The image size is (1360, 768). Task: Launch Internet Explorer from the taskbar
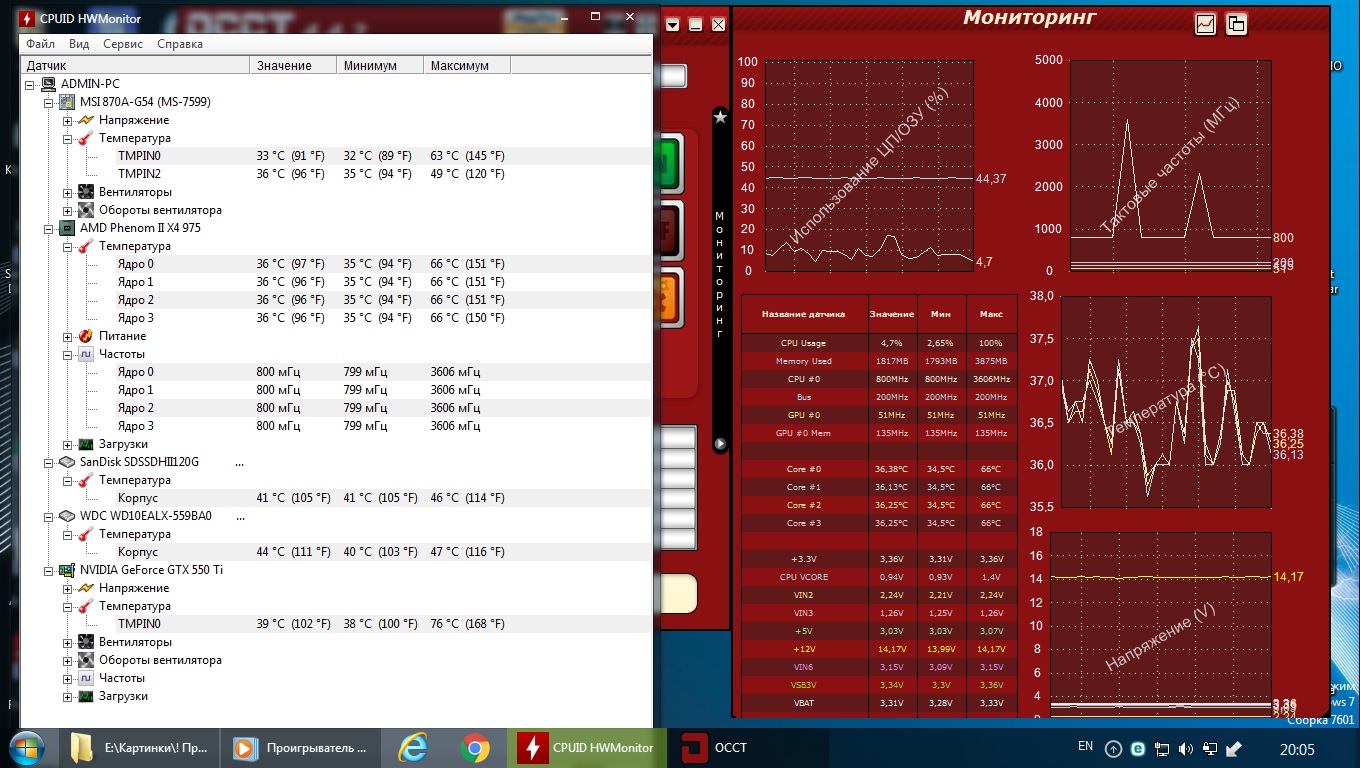point(412,747)
